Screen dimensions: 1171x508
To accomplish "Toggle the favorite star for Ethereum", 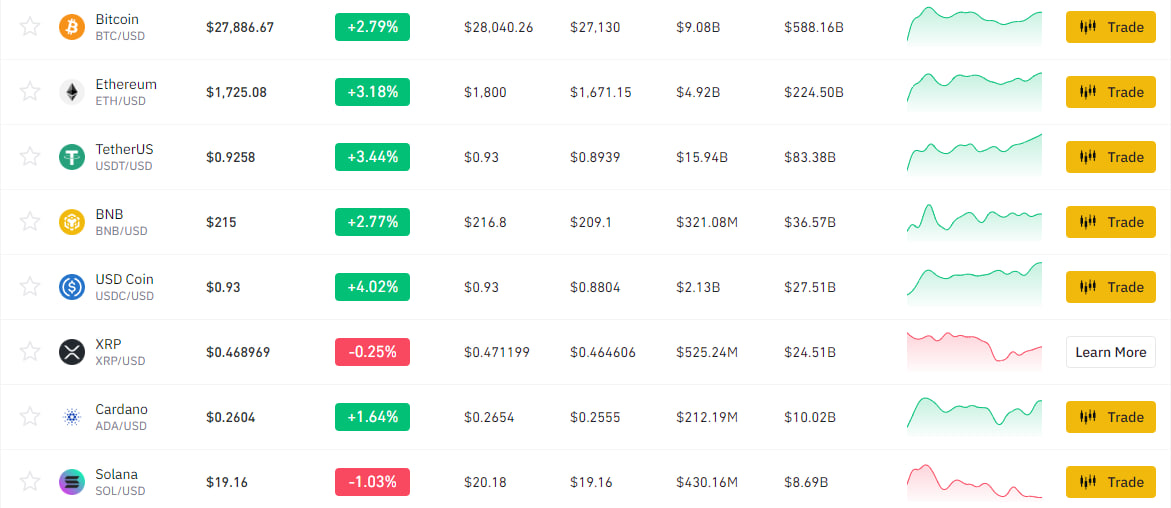I will (x=30, y=92).
